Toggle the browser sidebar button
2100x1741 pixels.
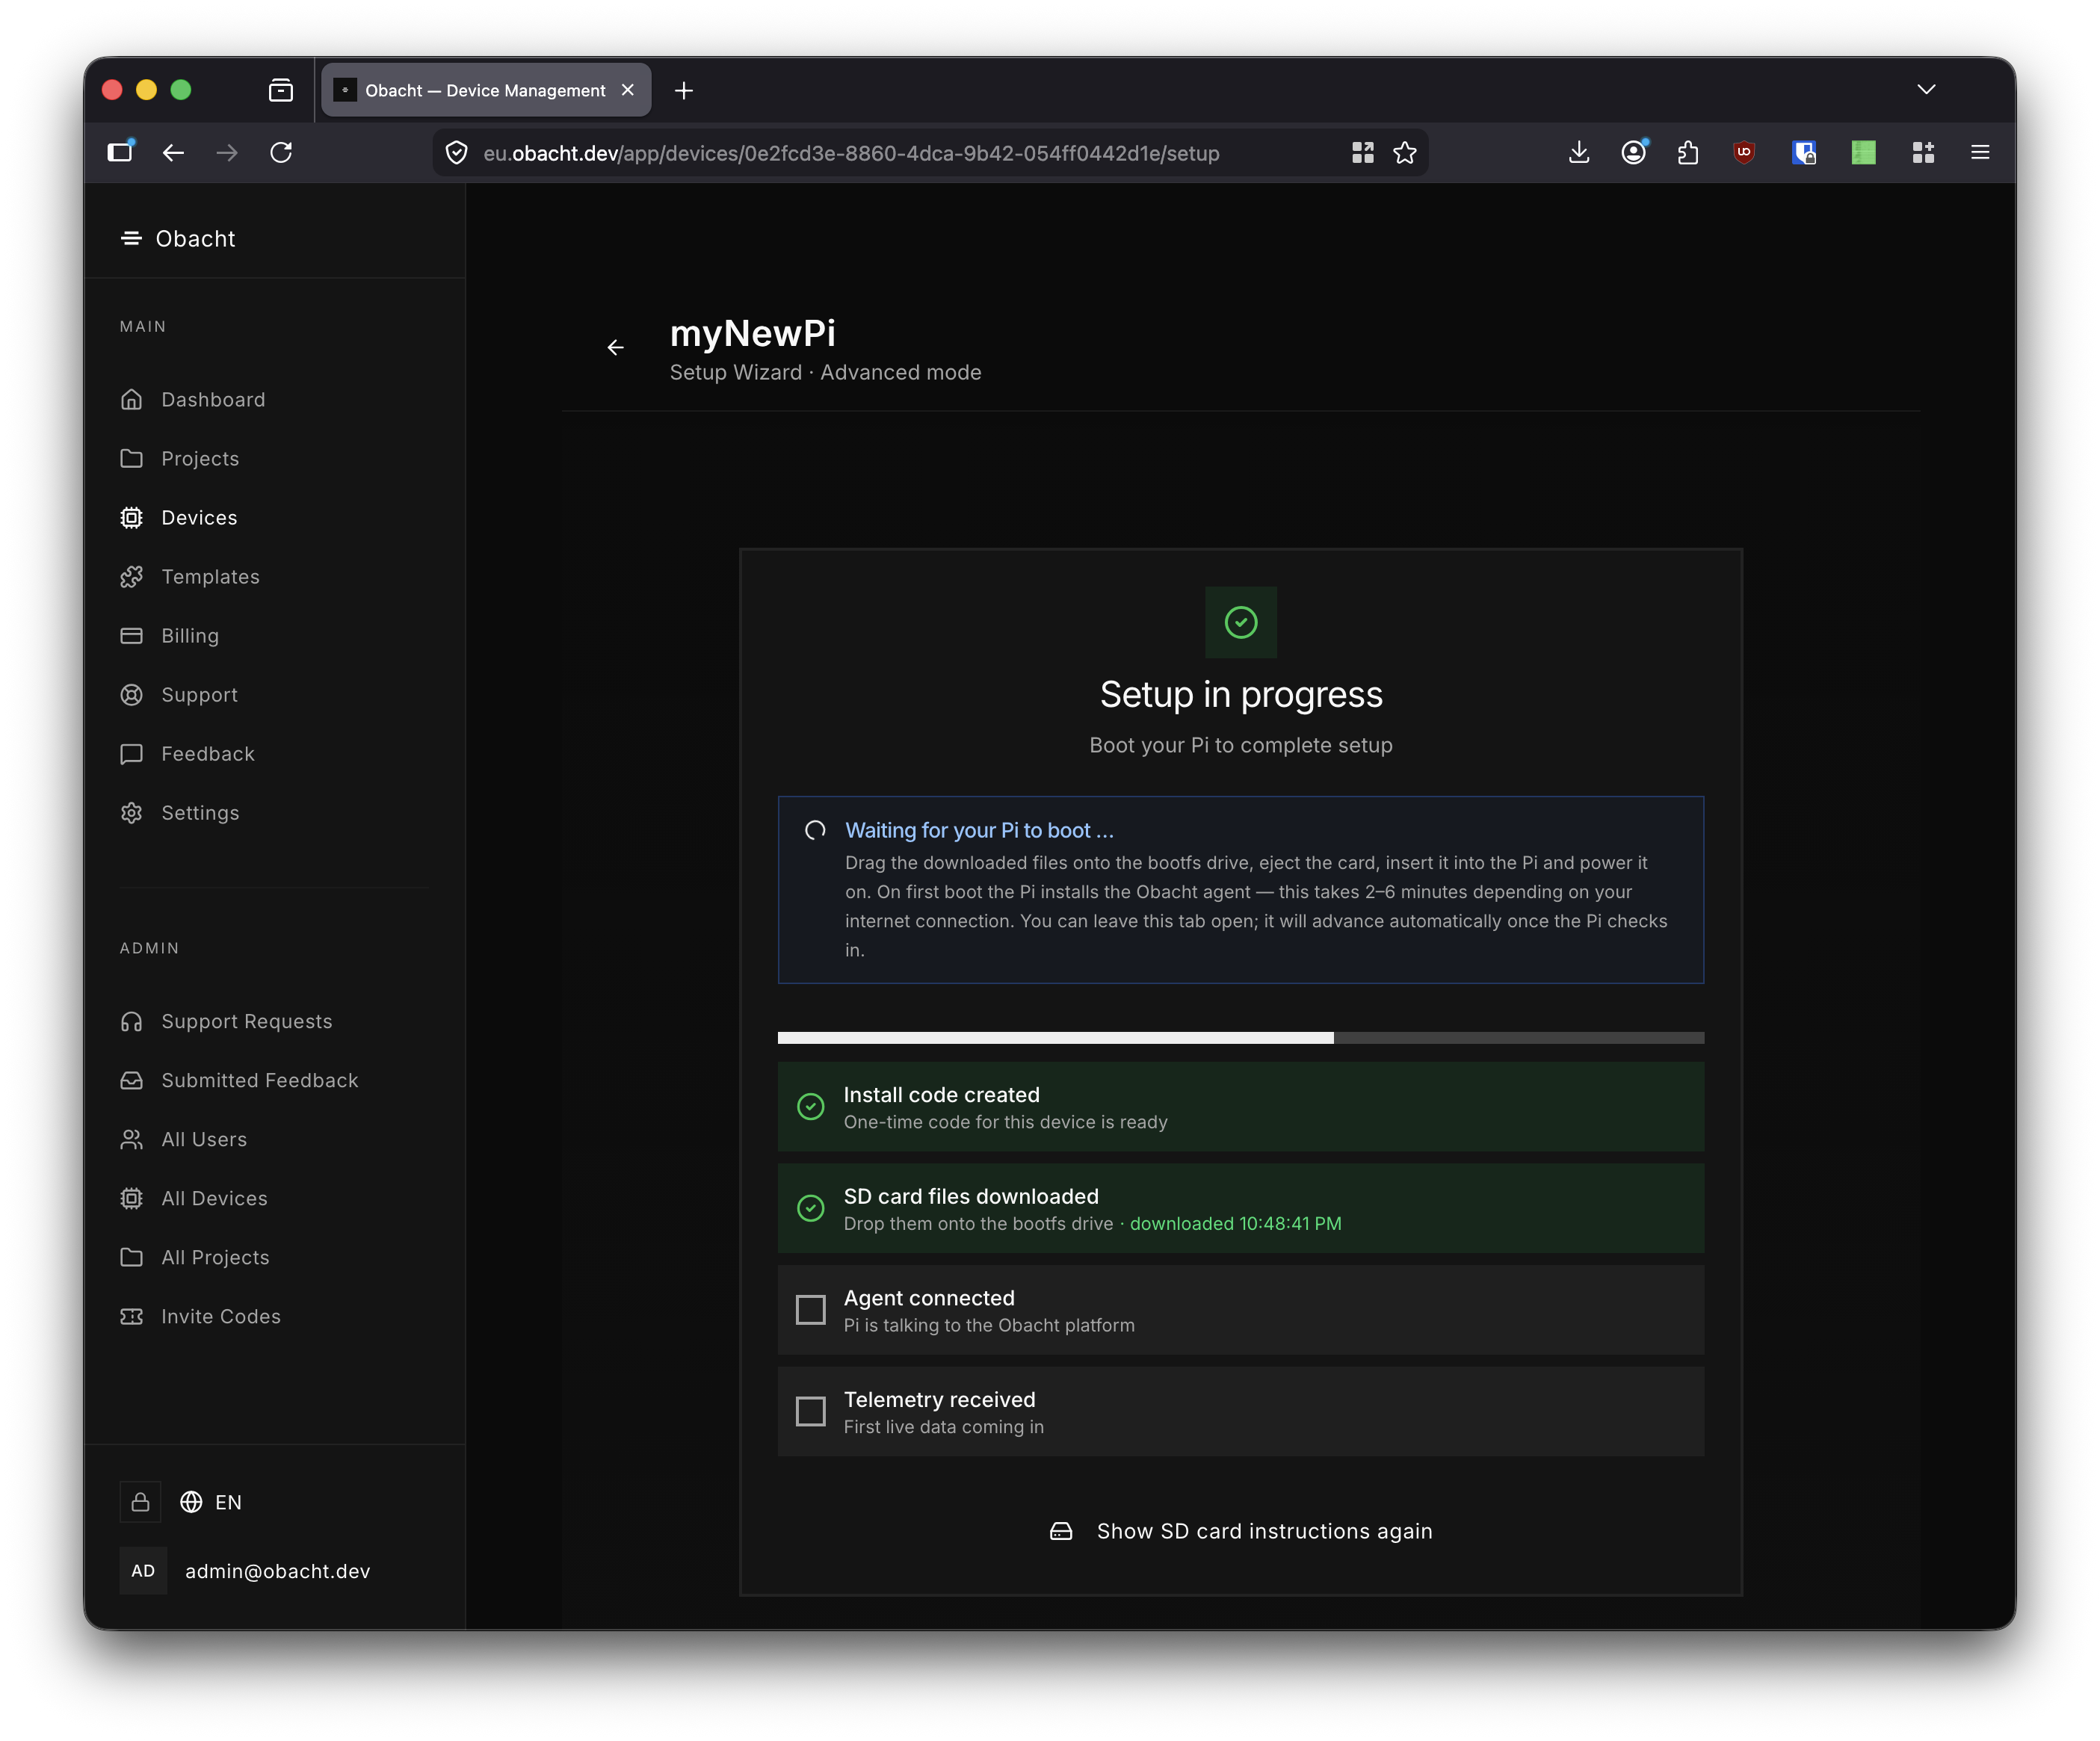point(121,152)
